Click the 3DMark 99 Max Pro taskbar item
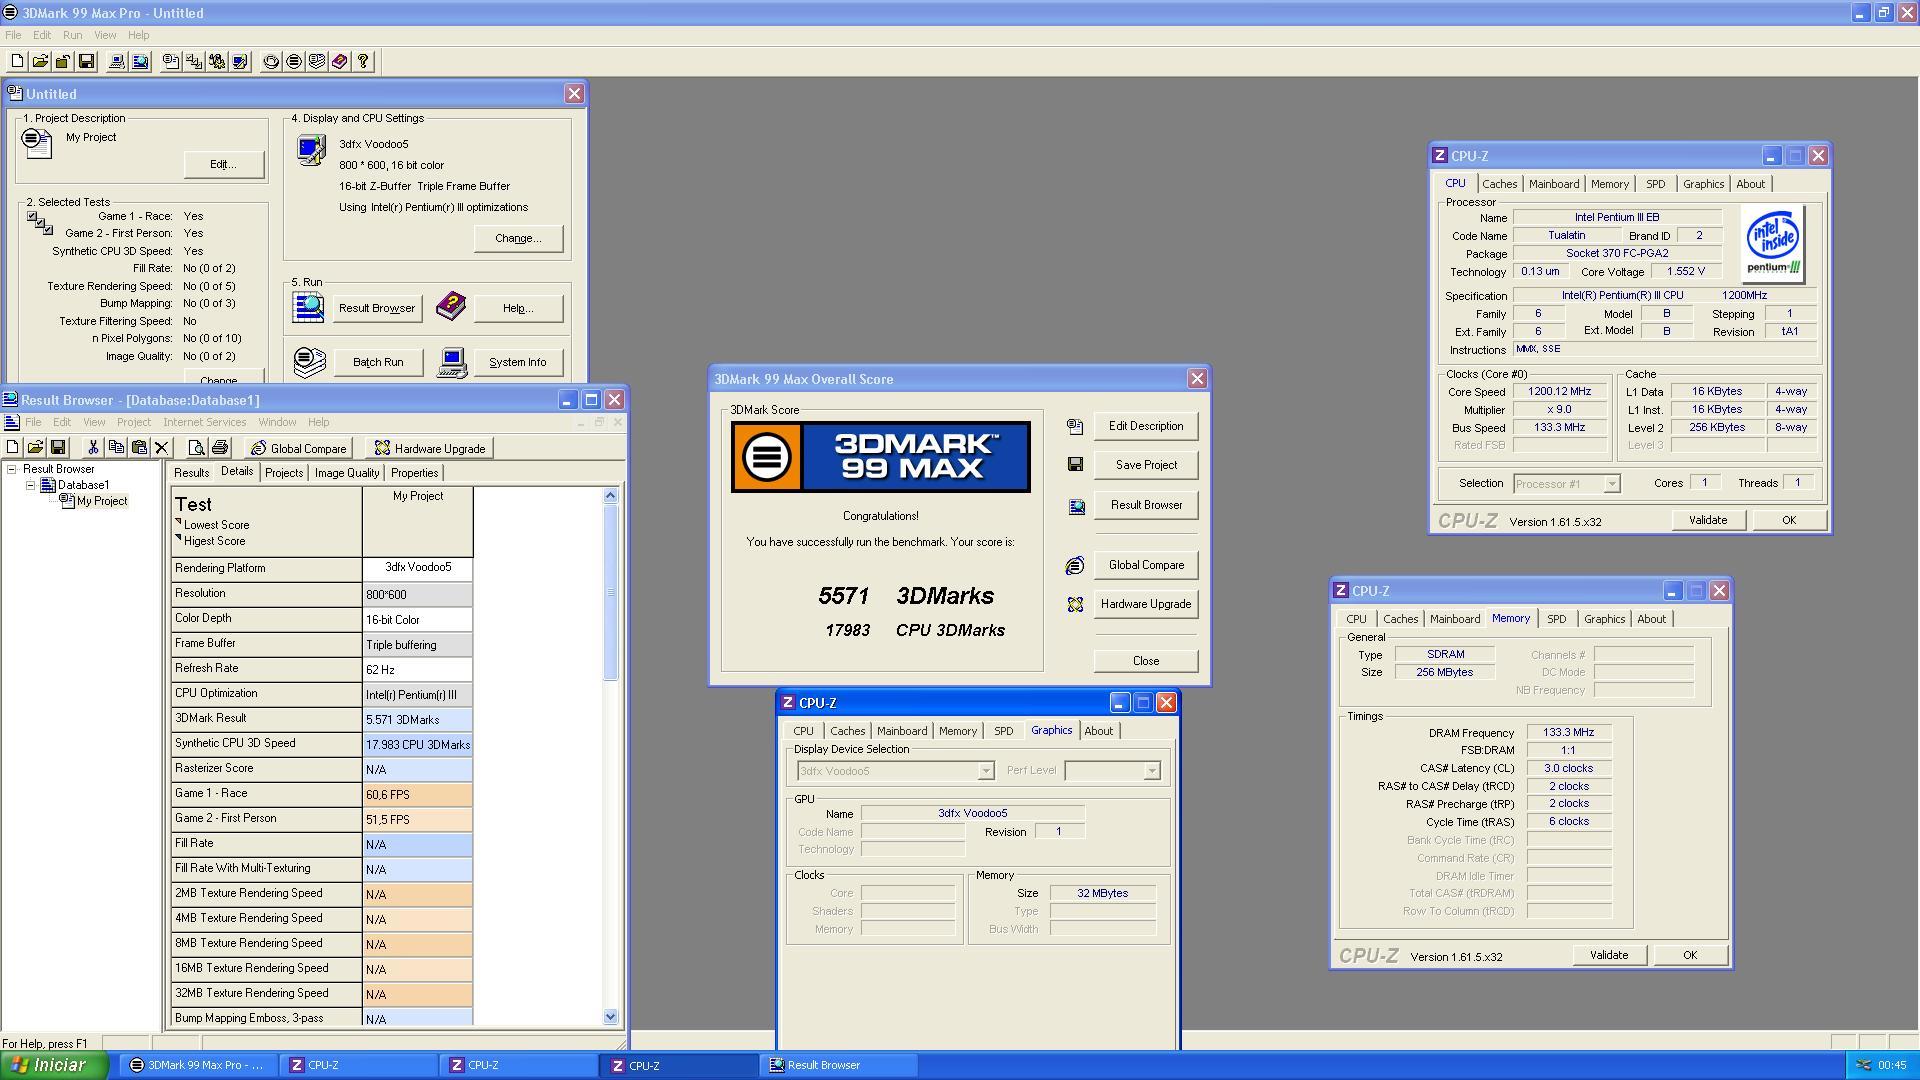 click(197, 1065)
